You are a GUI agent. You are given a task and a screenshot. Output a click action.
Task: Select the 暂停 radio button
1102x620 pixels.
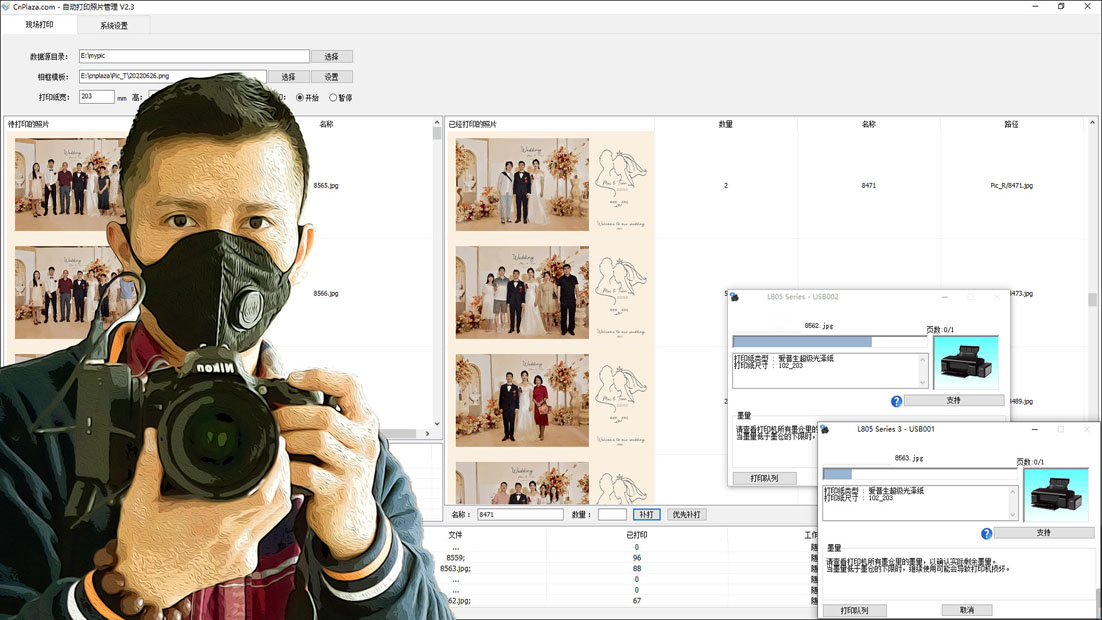[x=333, y=98]
